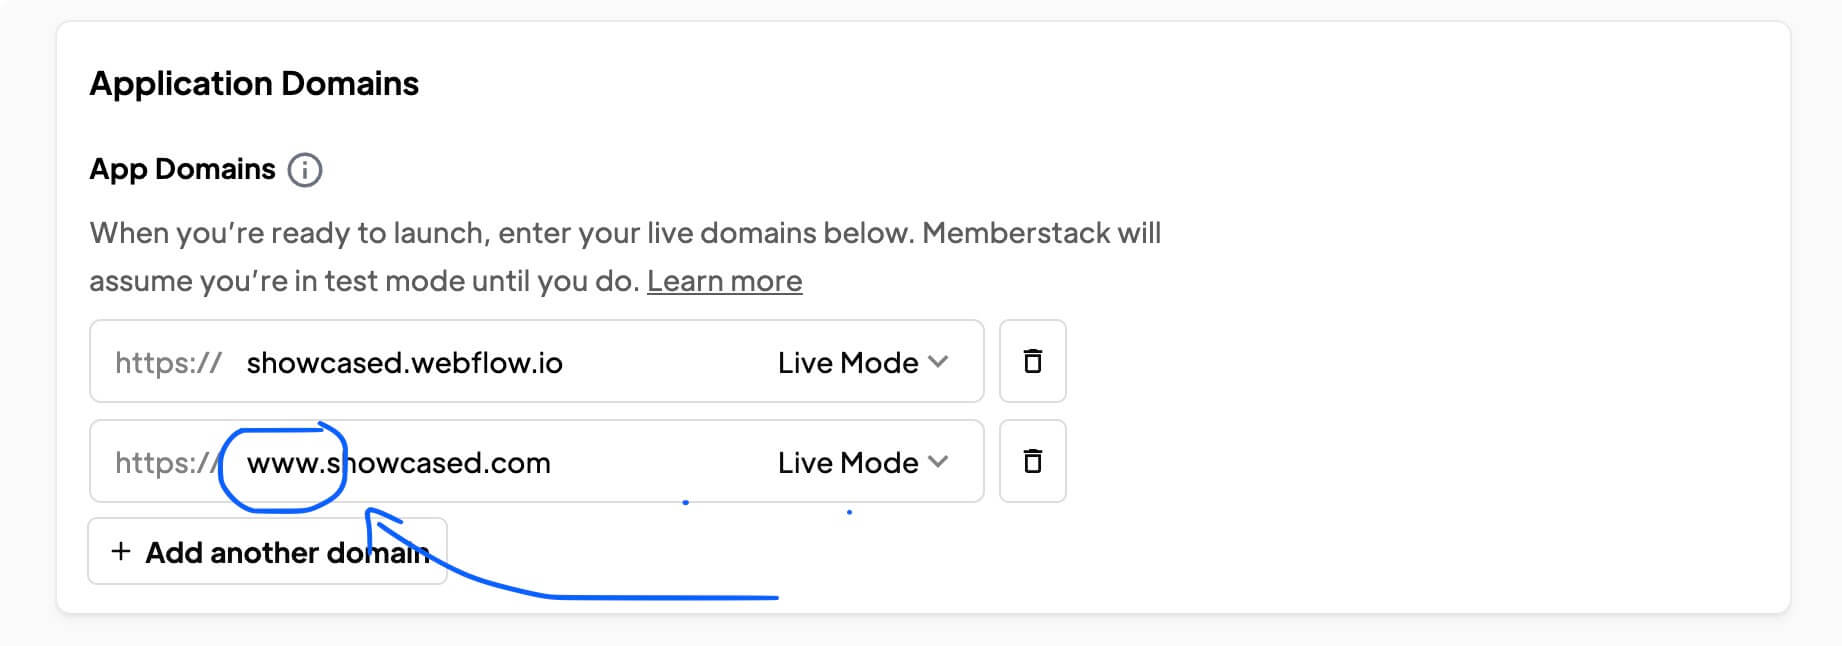This screenshot has height=646, width=1842.
Task: Expand the chevron arrow in the first domain row
Action: tap(938, 362)
